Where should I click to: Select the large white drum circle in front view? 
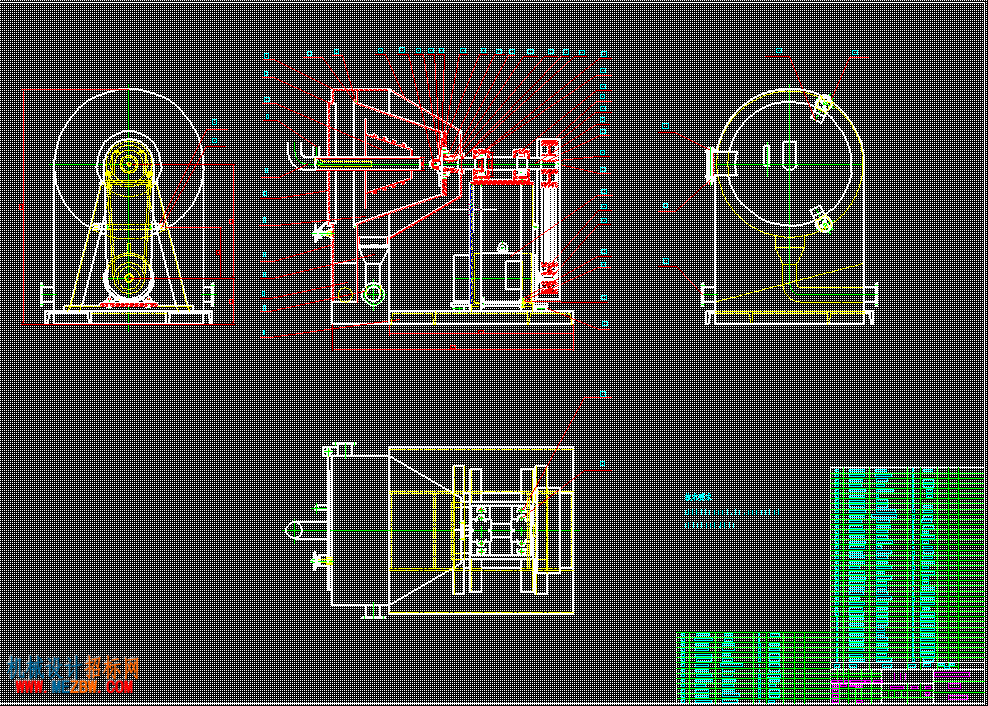click(129, 163)
